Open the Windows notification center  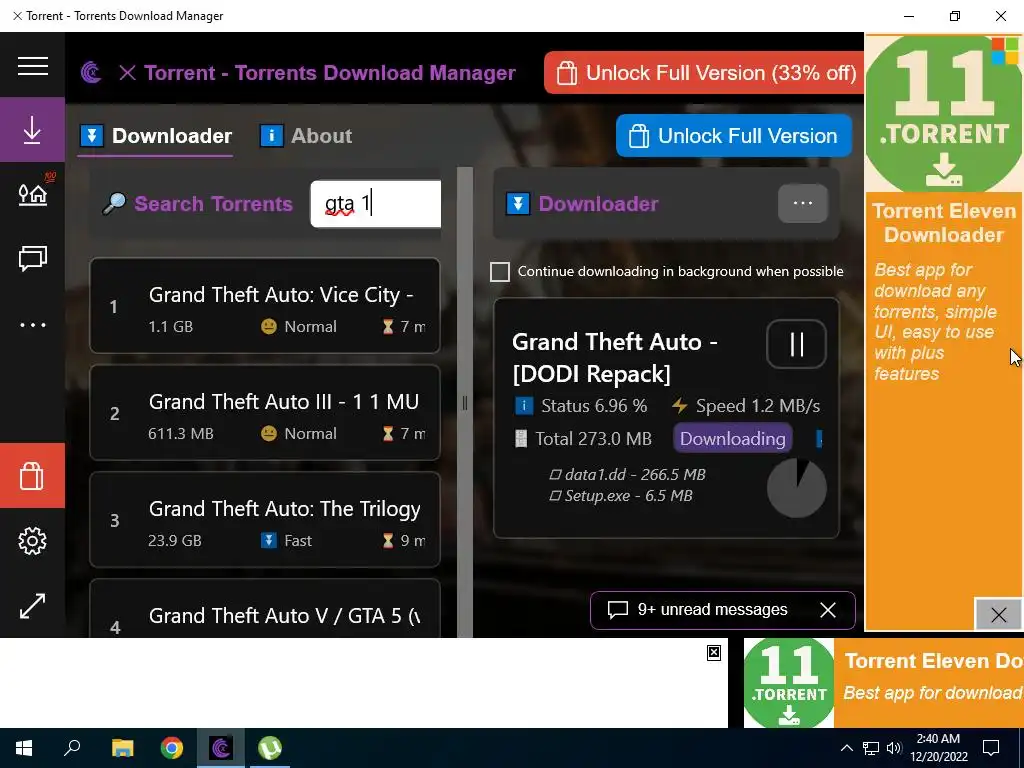(991, 748)
